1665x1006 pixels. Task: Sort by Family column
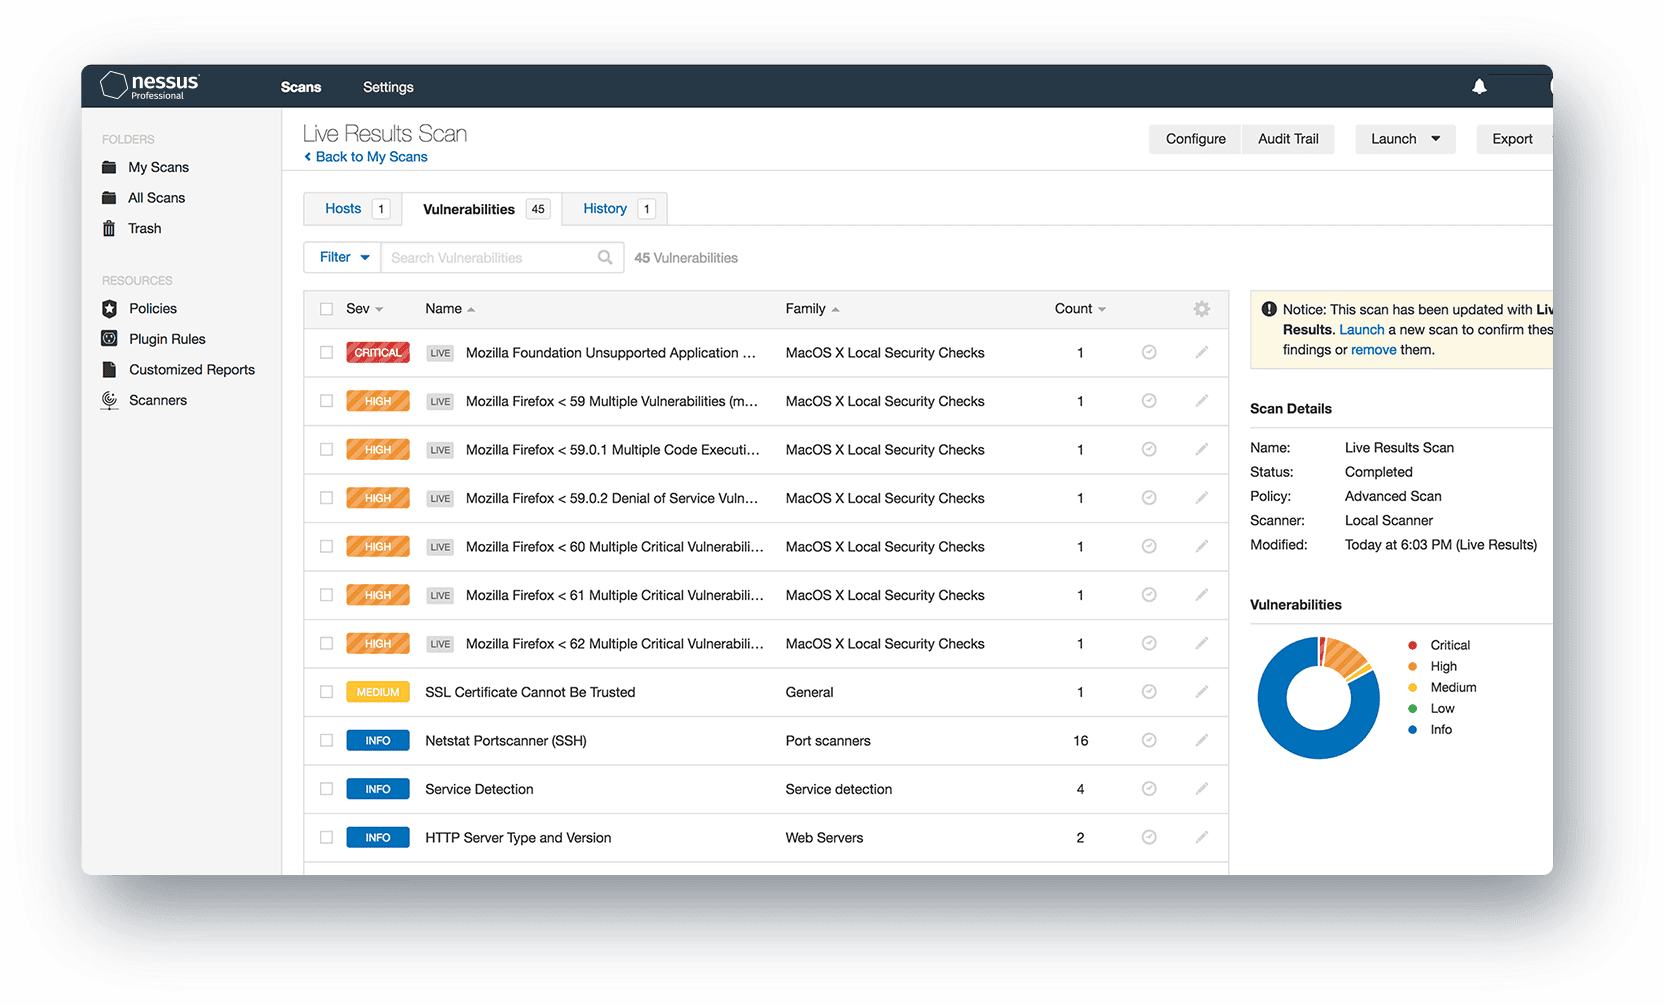click(x=812, y=309)
